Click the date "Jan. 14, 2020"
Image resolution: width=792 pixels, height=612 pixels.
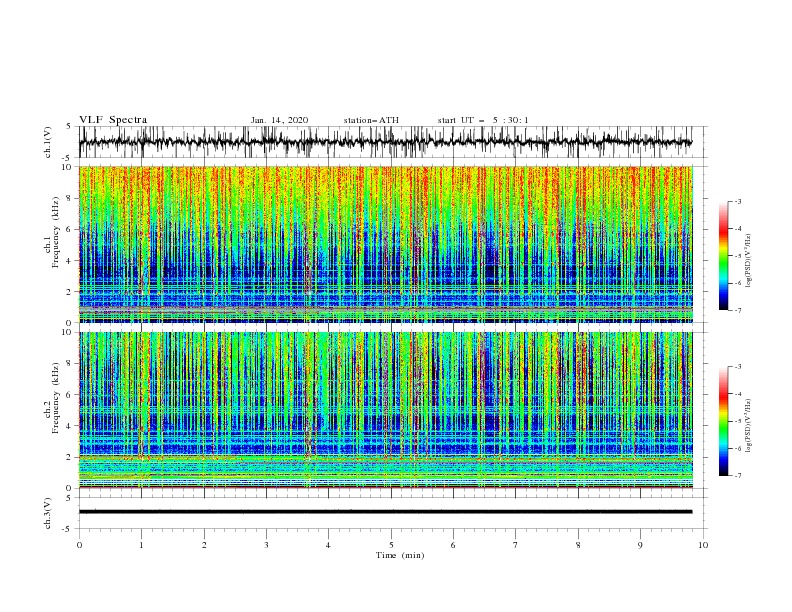pos(279,120)
